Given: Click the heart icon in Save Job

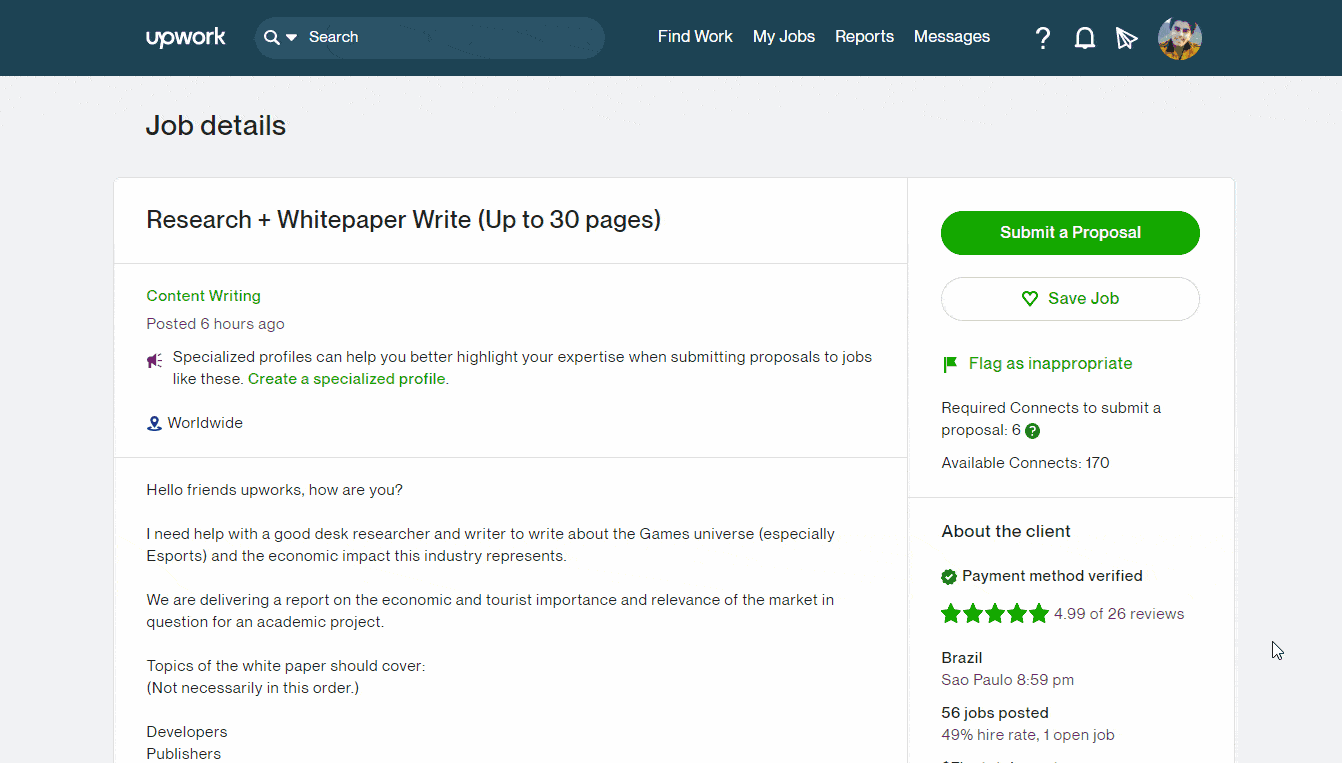Looking at the screenshot, I should pos(1030,299).
